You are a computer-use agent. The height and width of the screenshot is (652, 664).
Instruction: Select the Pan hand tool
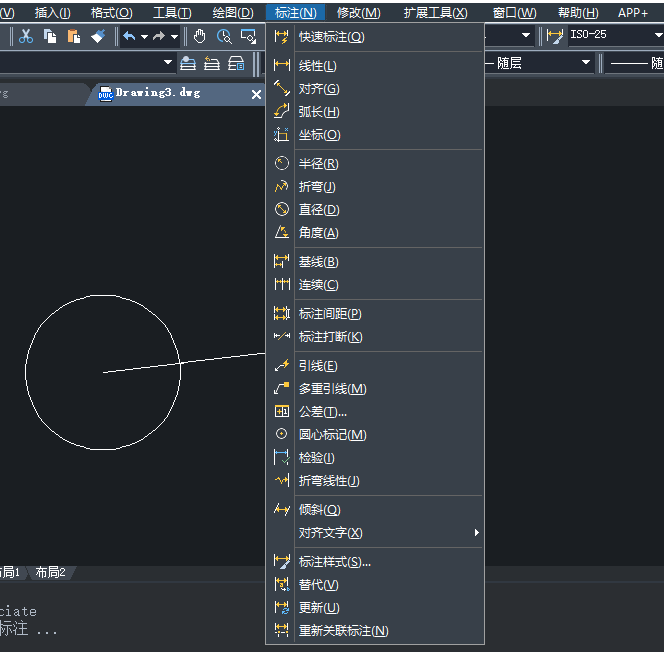click(200, 36)
